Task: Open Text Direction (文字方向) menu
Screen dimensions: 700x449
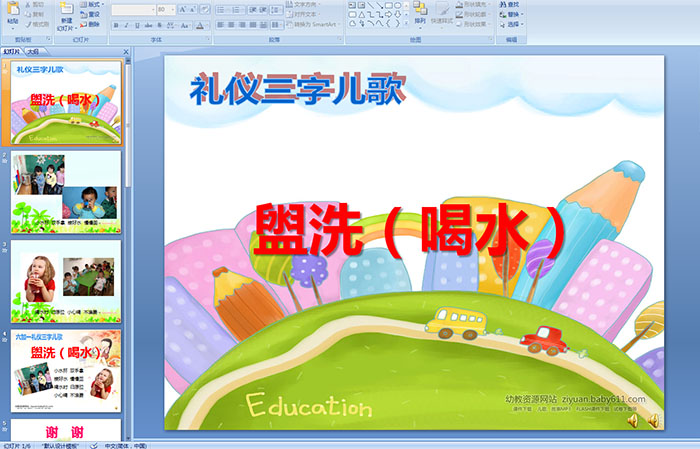Action: click(x=302, y=4)
